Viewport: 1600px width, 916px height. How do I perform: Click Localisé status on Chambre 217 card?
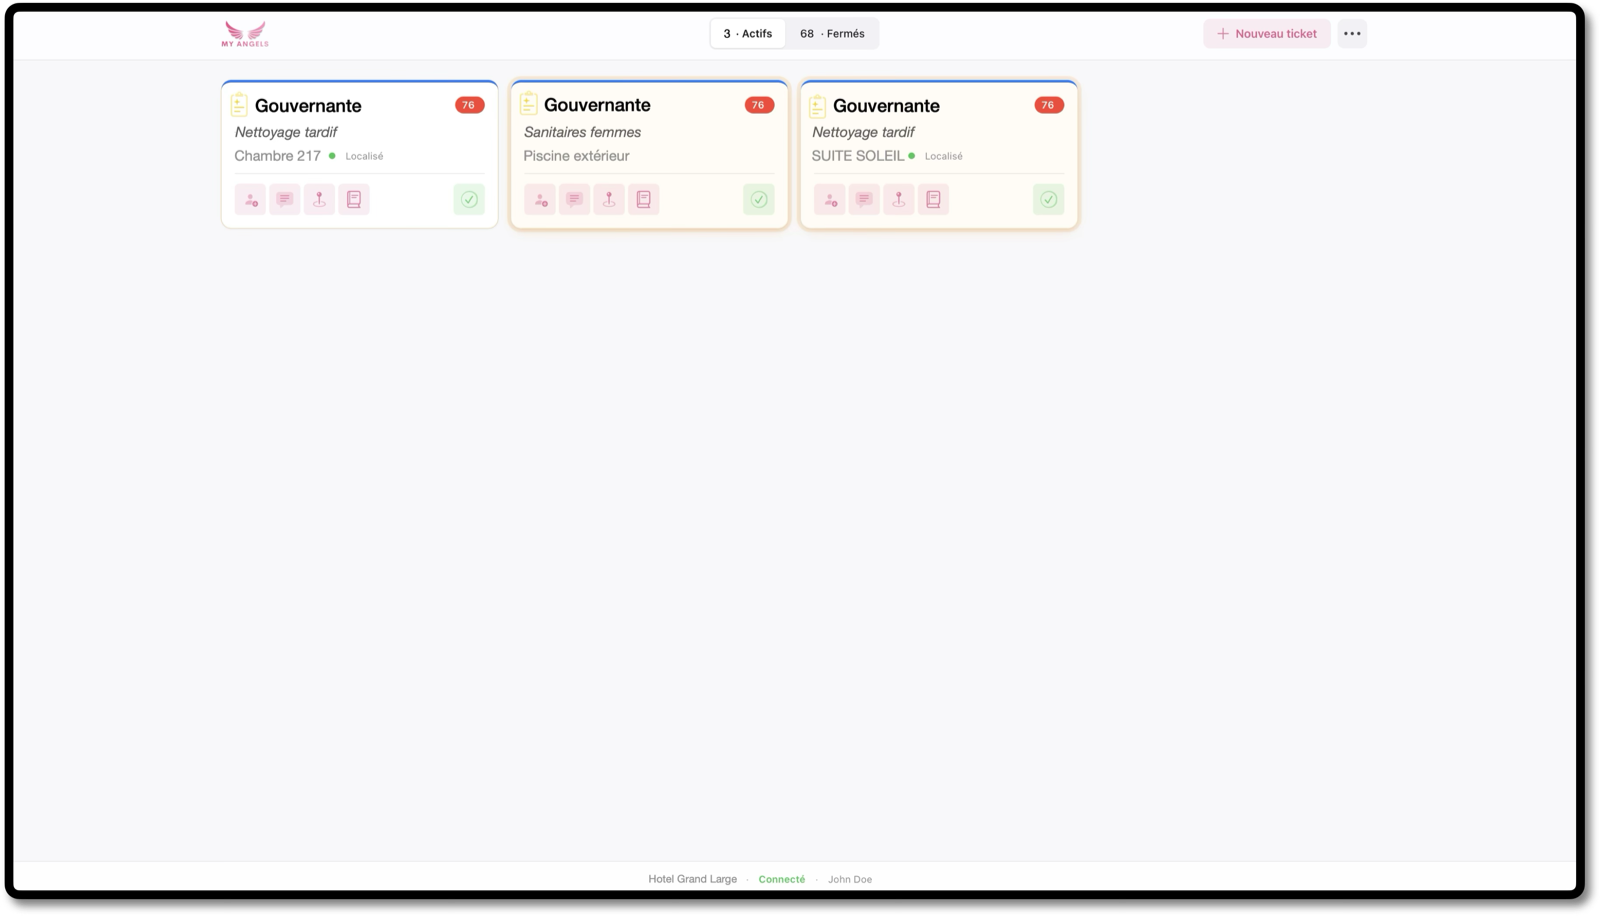364,156
